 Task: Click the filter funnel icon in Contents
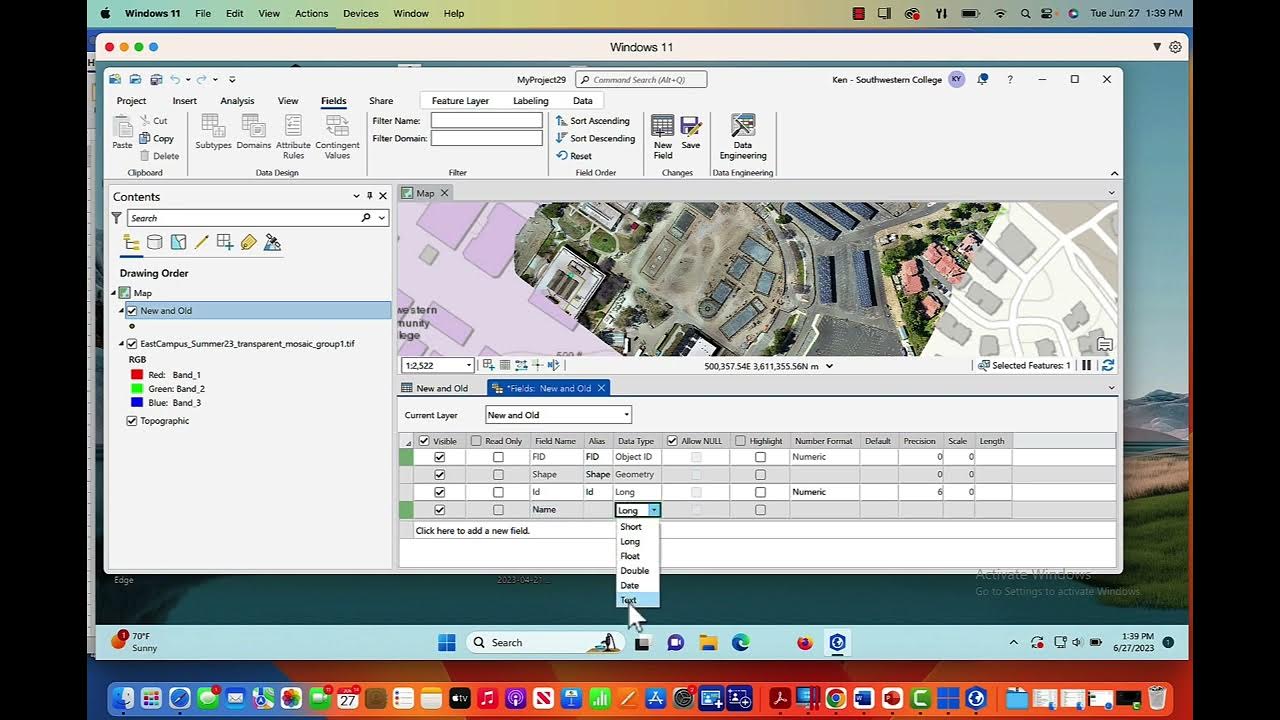[x=116, y=218]
